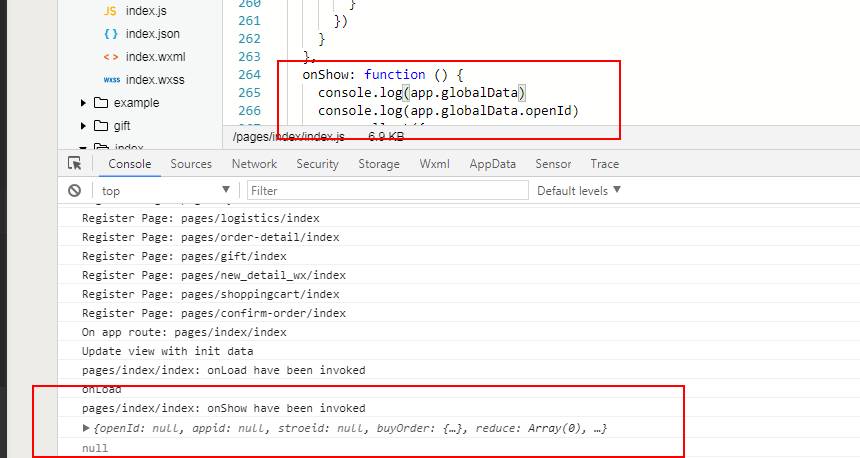Select the example folder icon
Screen dimensions: 860x458
click(x=101, y=103)
